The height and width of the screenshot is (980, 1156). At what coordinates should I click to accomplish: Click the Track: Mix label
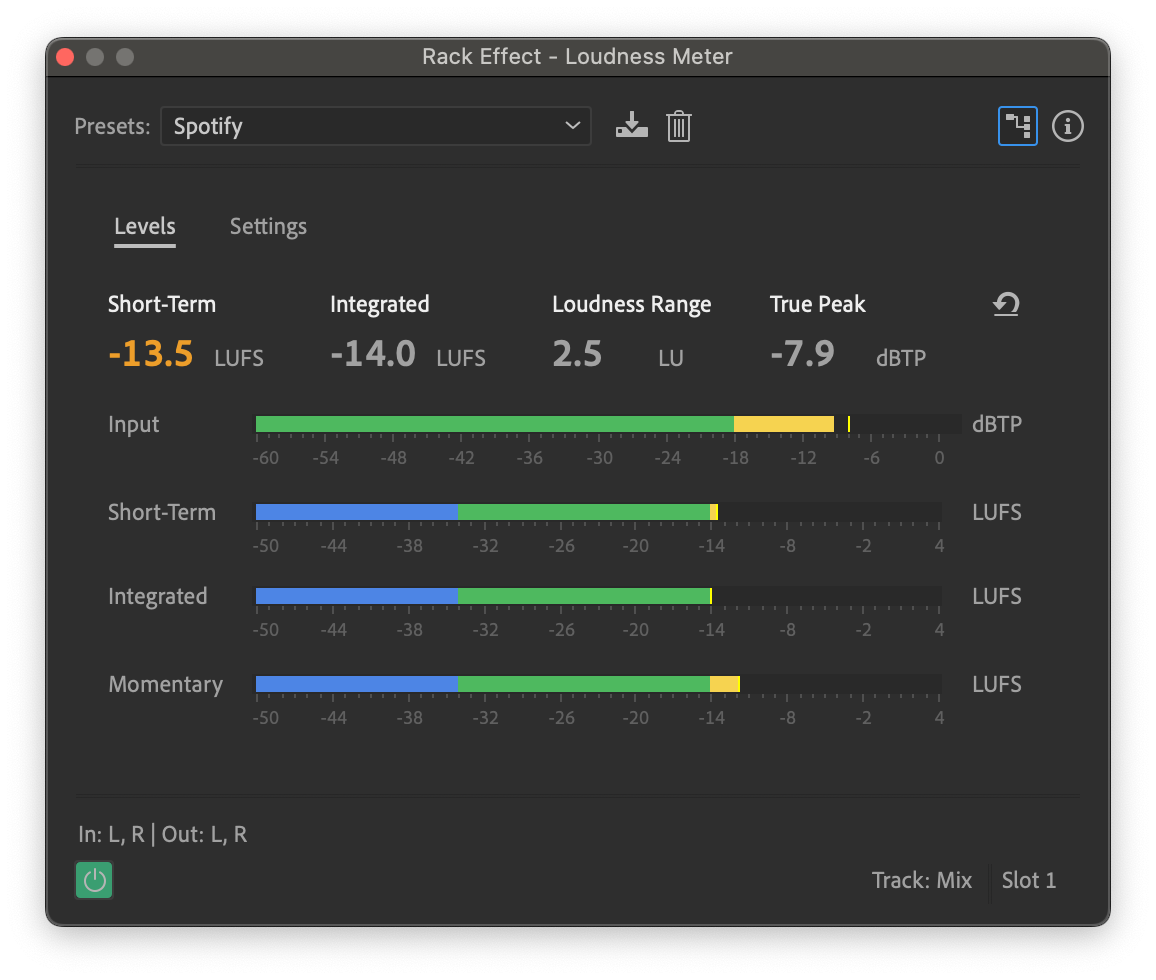pyautogui.click(x=922, y=881)
